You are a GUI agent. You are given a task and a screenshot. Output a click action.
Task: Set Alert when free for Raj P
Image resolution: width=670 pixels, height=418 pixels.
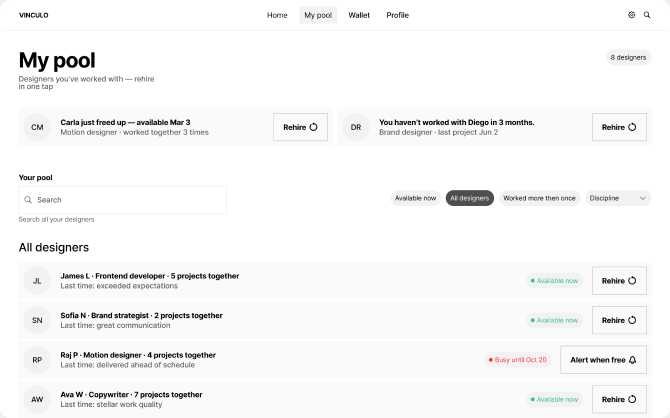pos(603,360)
